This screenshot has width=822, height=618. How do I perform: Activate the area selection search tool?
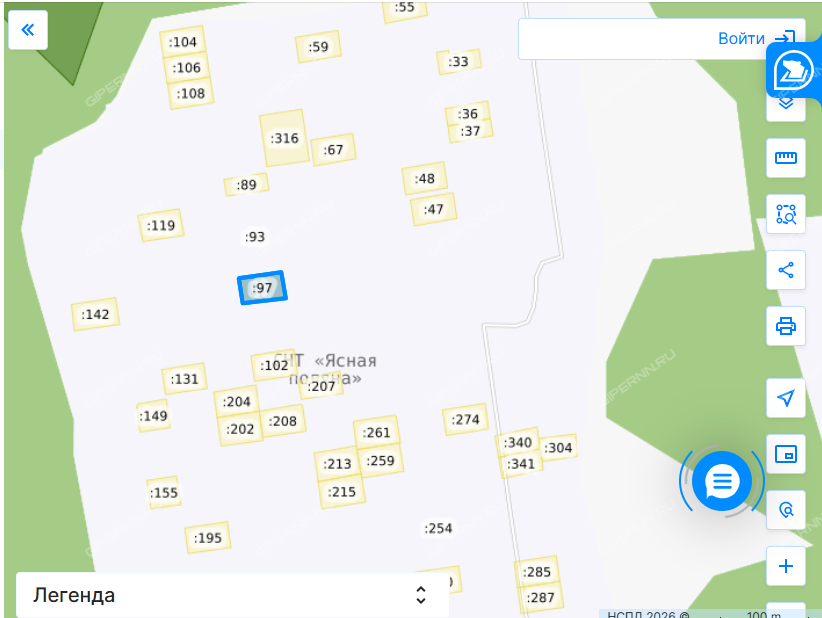pyautogui.click(x=785, y=214)
